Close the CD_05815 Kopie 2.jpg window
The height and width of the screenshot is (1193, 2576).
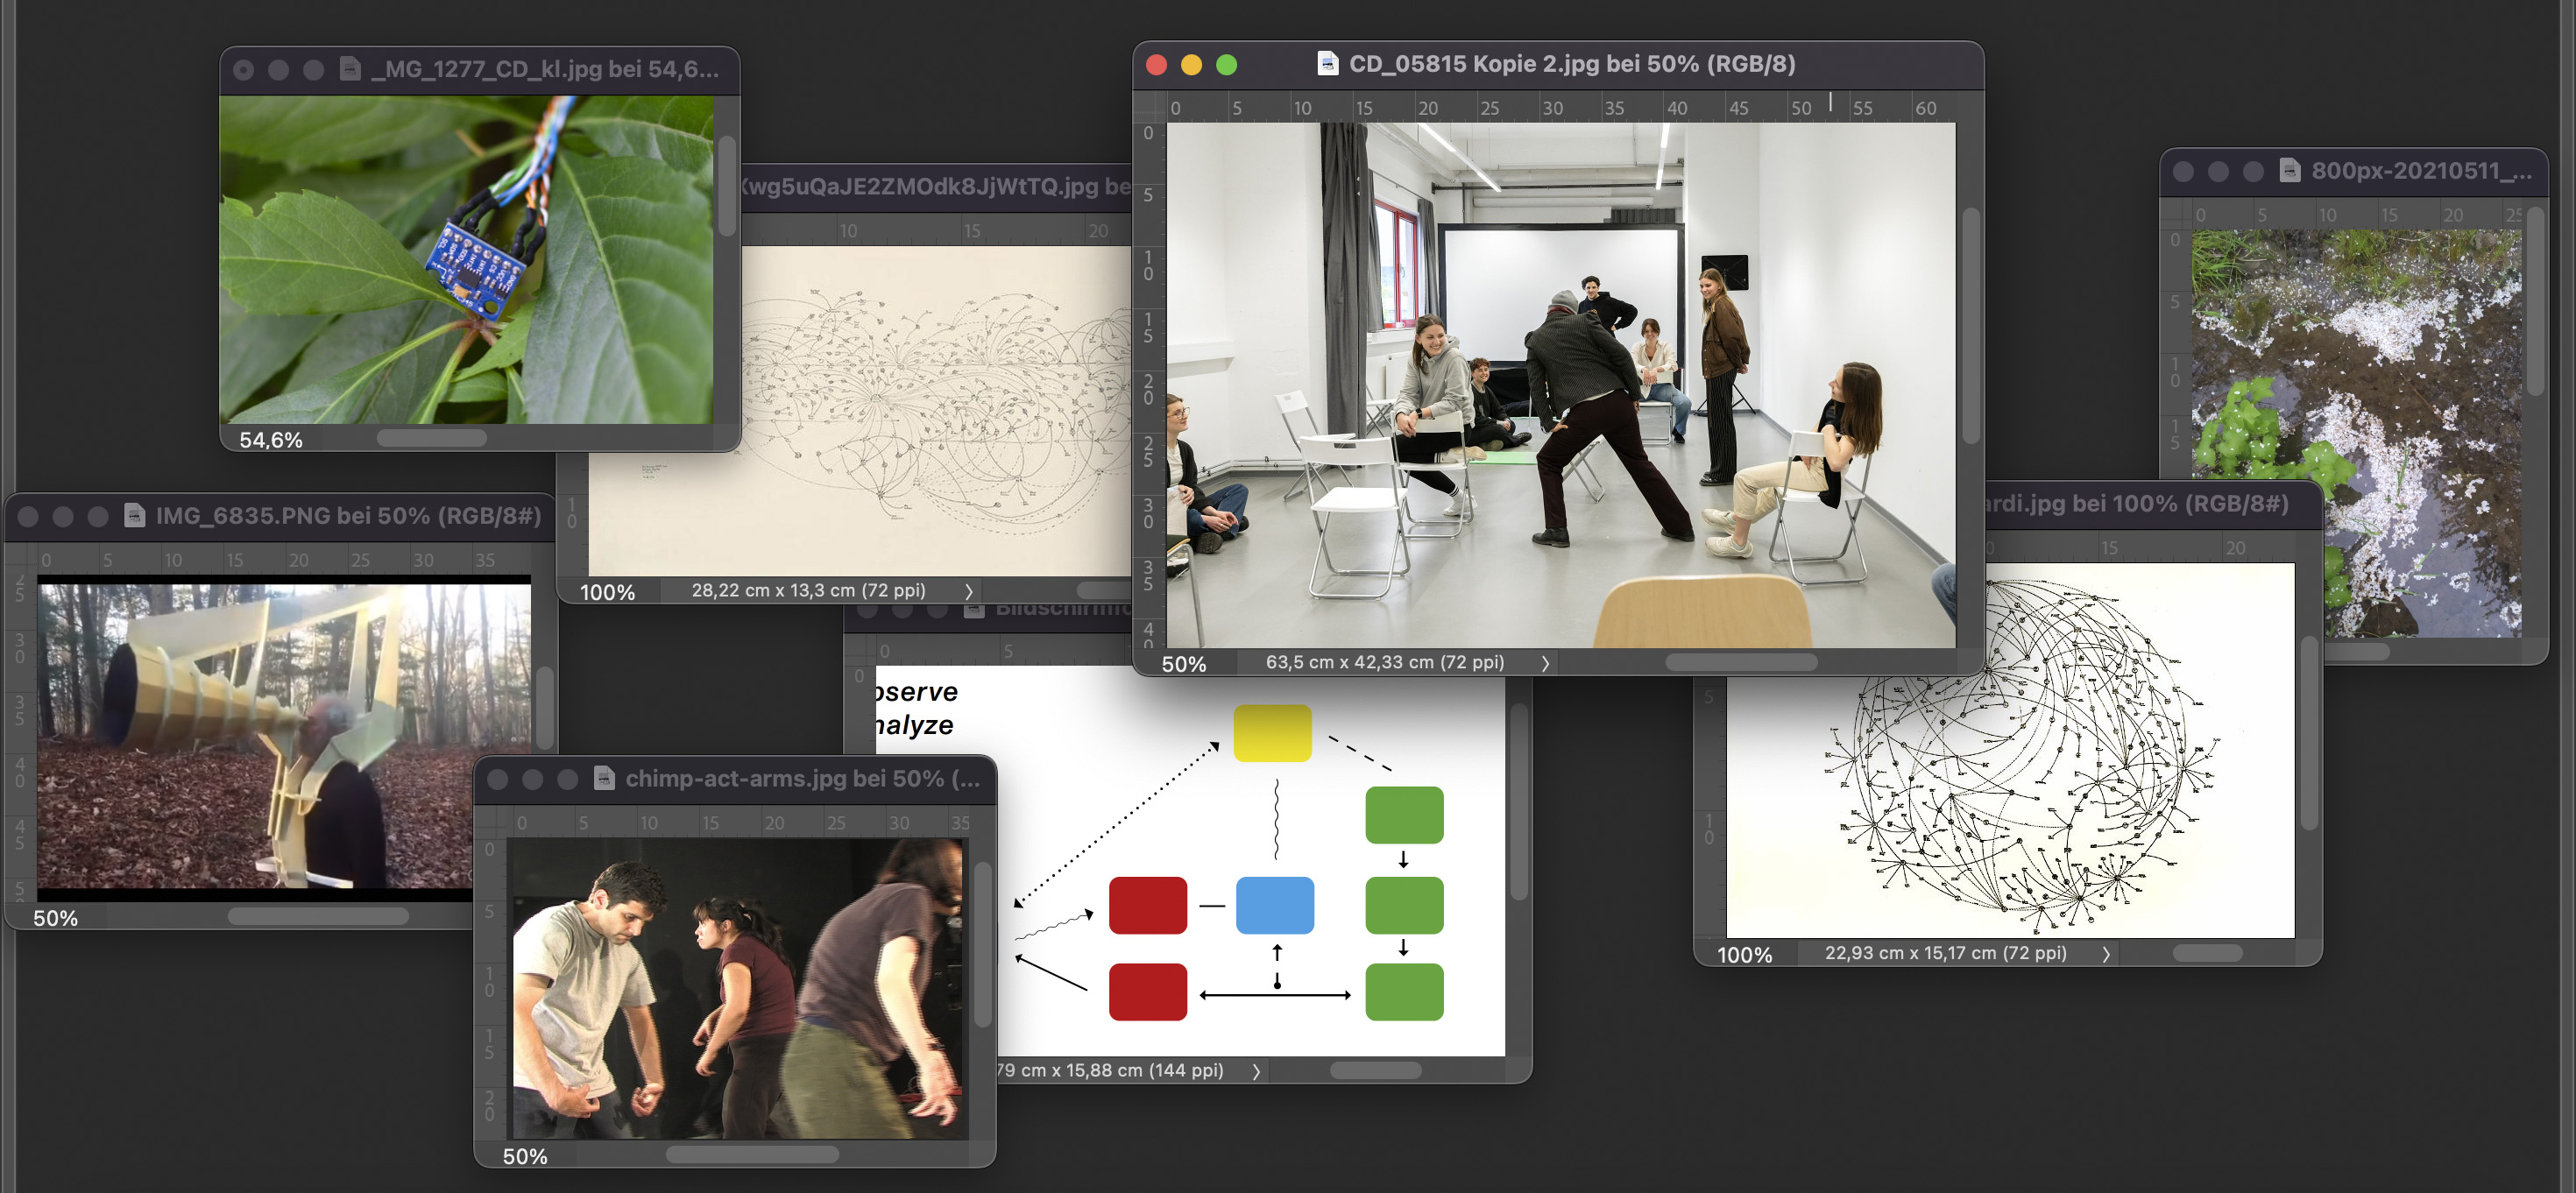tap(1156, 65)
